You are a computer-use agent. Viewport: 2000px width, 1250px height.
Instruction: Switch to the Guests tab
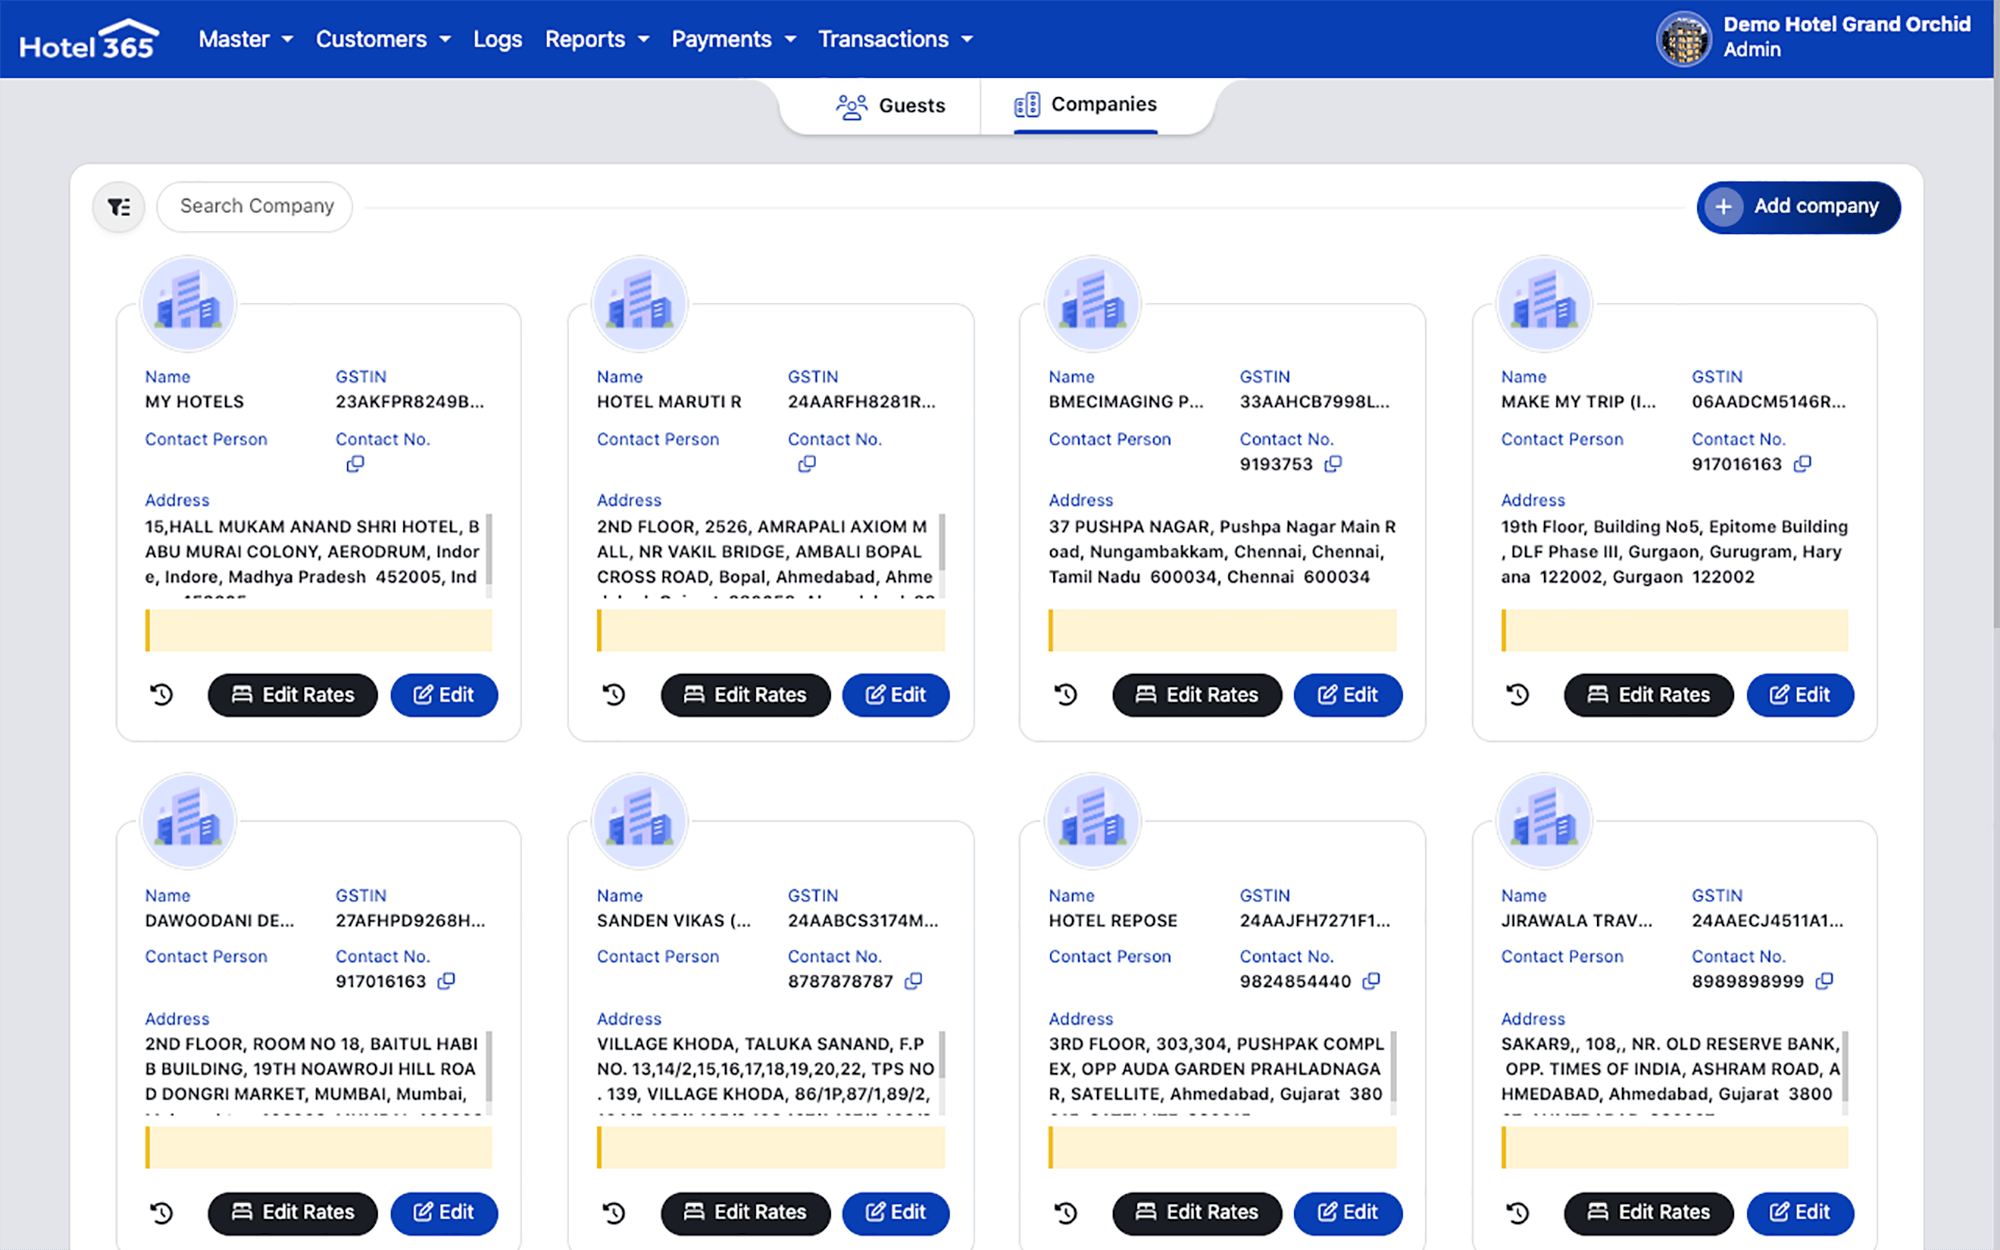point(890,105)
